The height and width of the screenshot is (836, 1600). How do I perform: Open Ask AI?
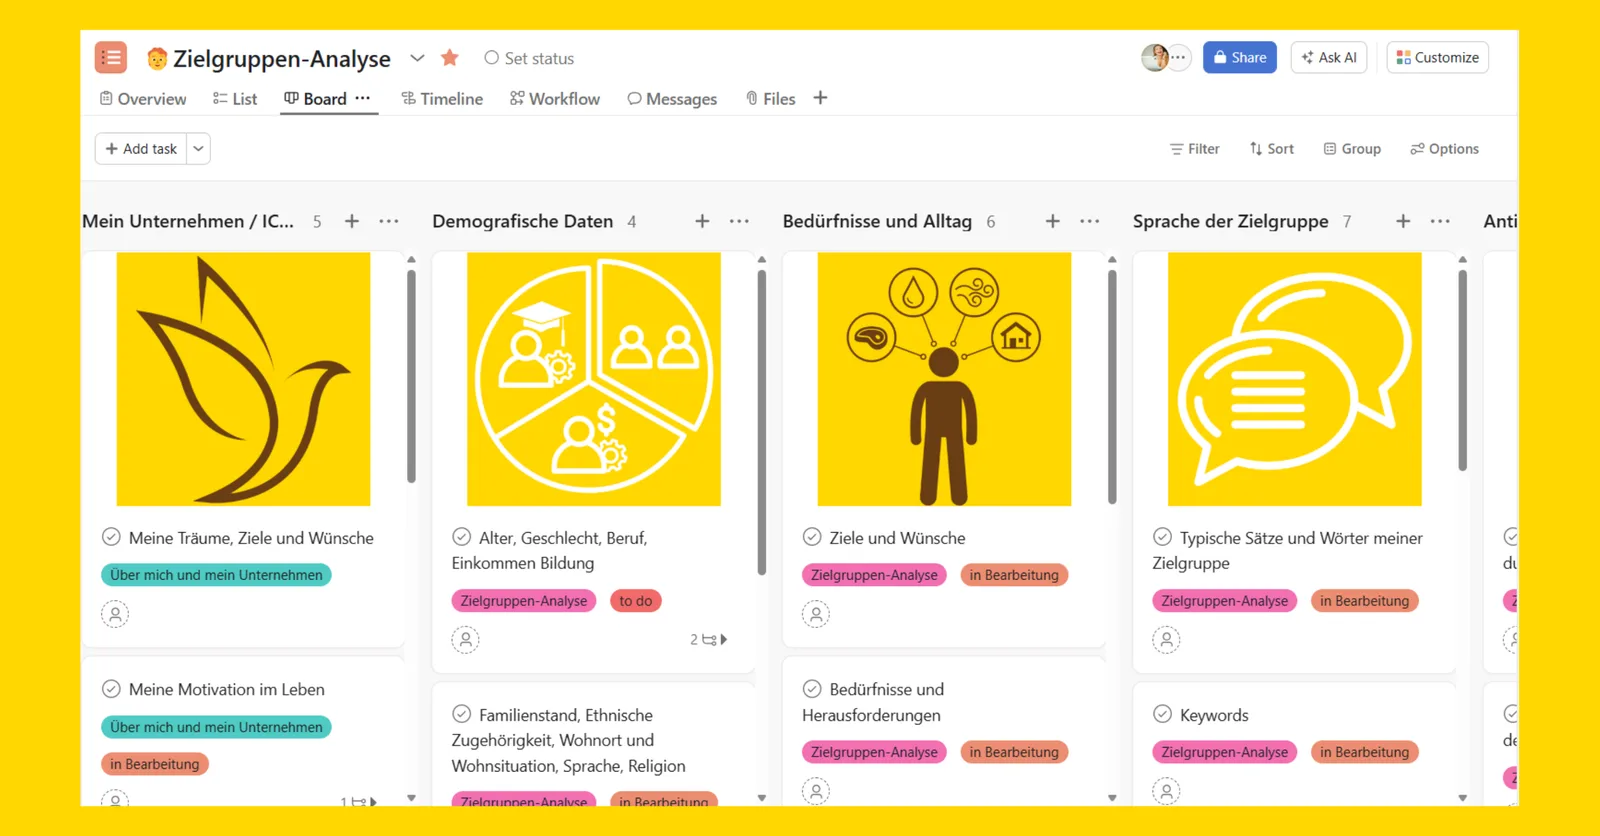[x=1329, y=57]
